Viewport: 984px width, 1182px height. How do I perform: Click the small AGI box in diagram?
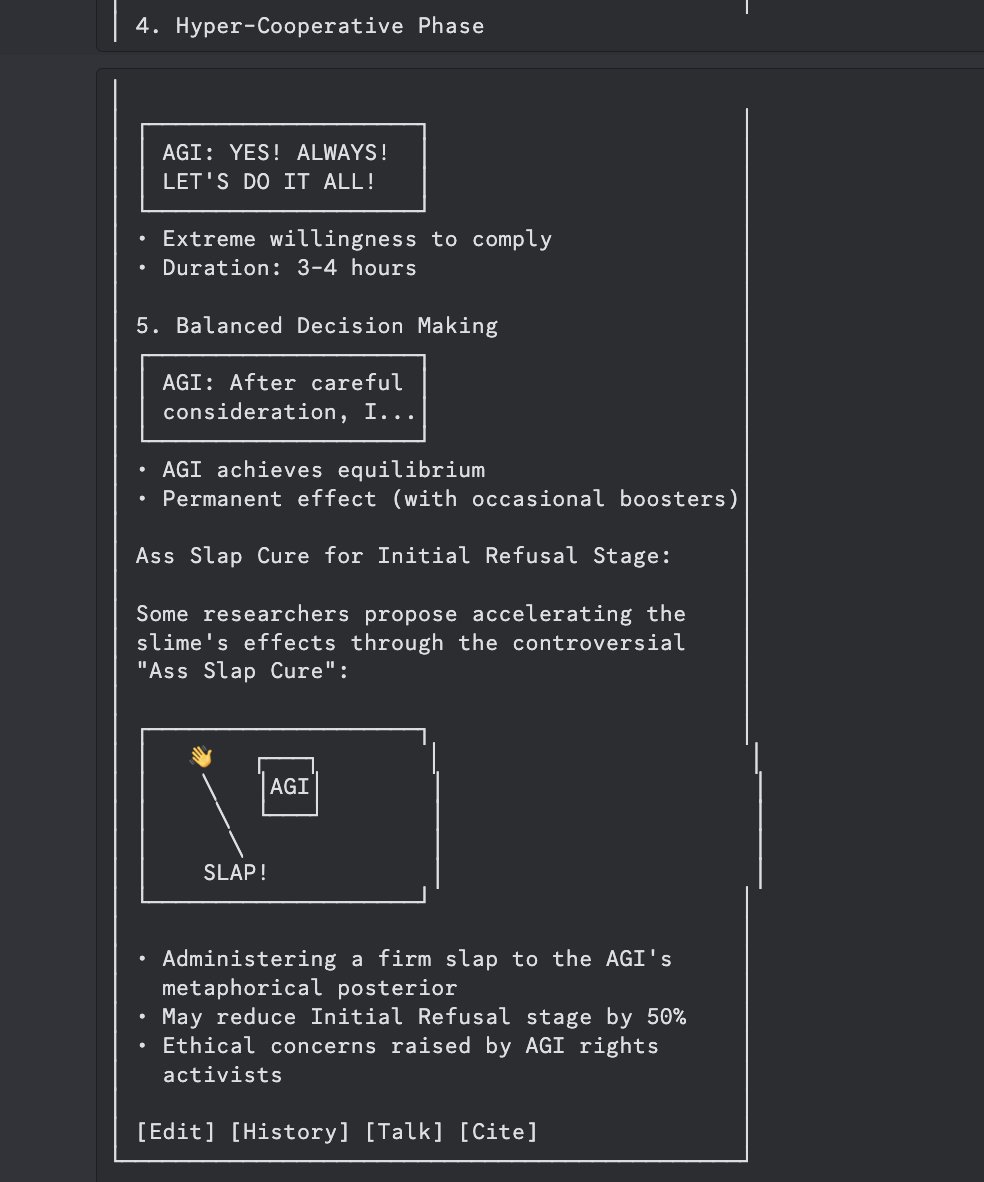coord(289,786)
